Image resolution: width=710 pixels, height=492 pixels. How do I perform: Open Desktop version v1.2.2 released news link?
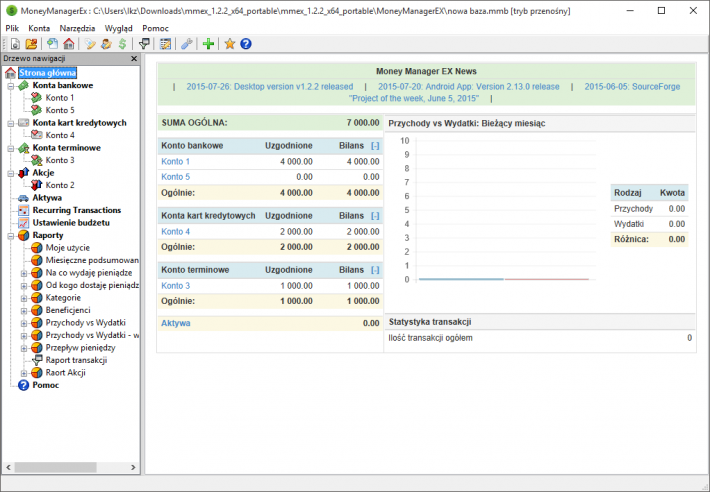coord(270,86)
